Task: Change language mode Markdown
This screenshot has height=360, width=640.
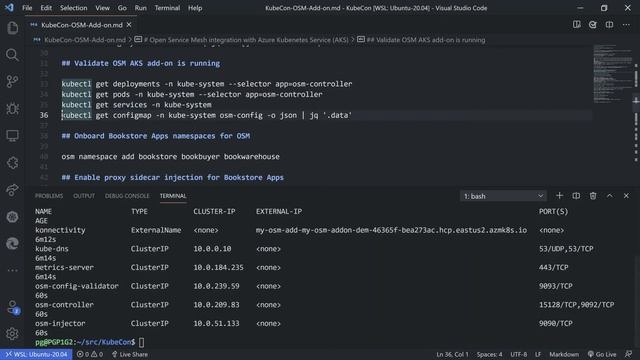Action: 564,354
